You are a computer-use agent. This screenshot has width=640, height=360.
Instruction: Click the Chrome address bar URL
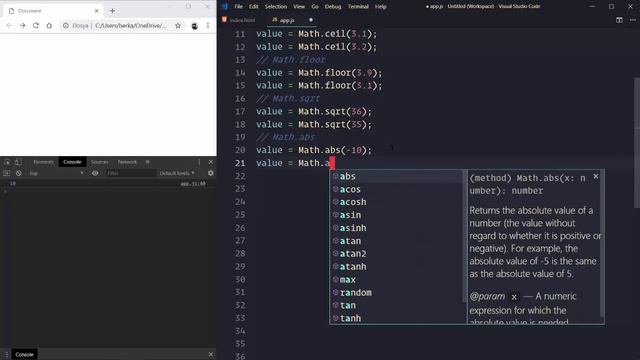131,25
